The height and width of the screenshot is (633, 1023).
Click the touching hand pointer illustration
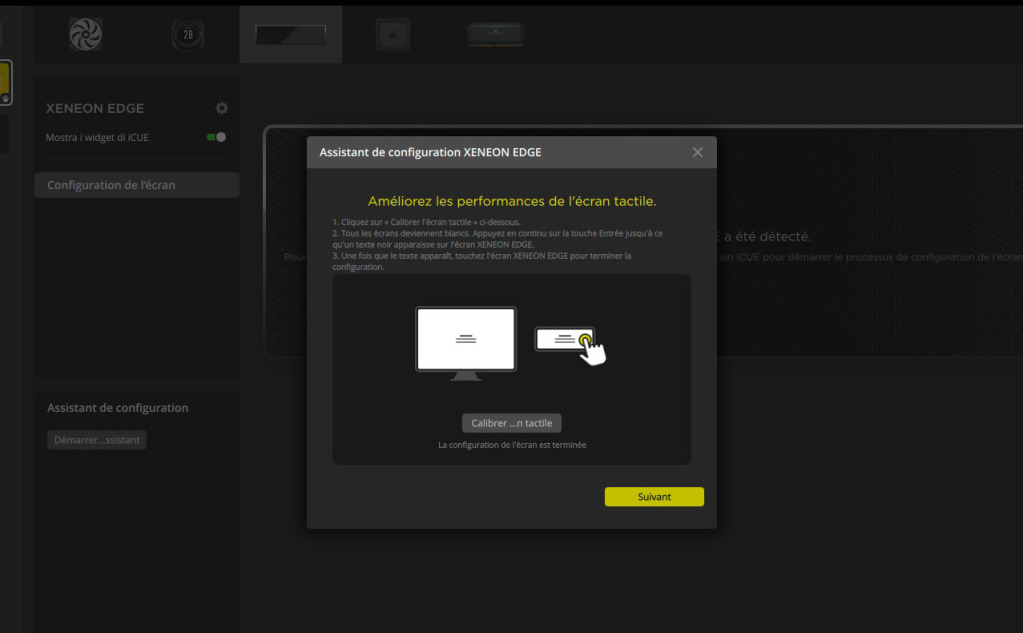[593, 350]
